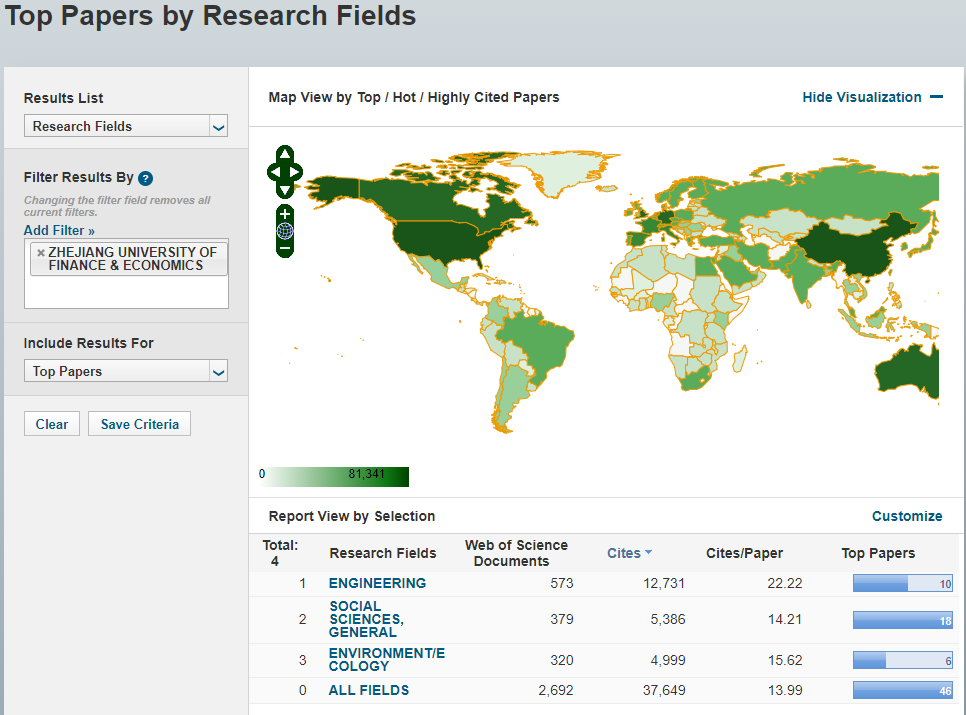
Task: Click the Save Criteria button
Action: [x=139, y=424]
